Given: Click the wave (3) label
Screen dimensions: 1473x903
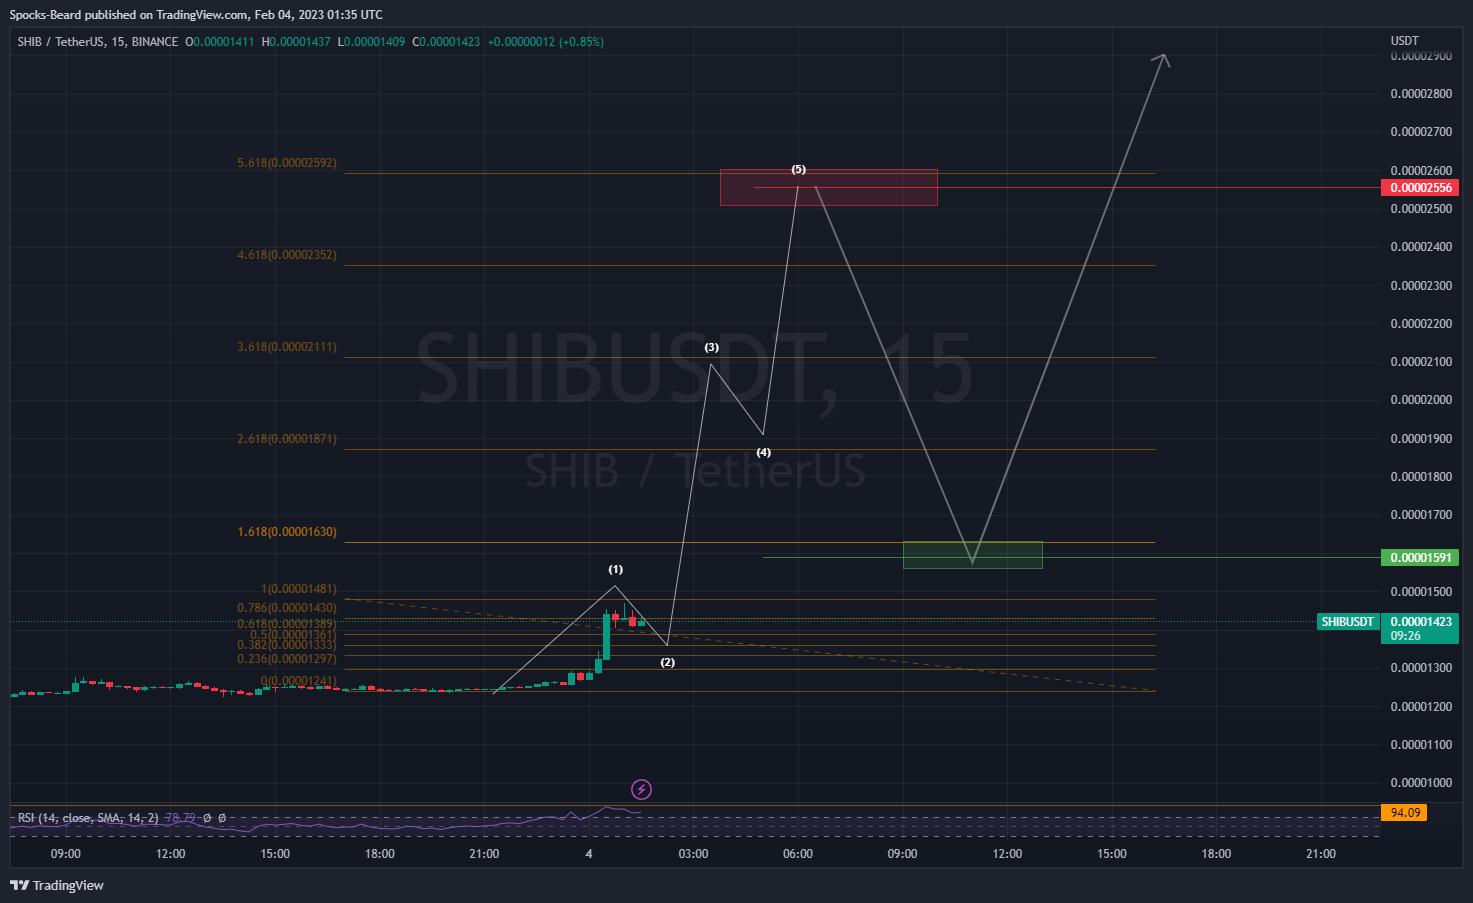Looking at the screenshot, I should pyautogui.click(x=711, y=347).
